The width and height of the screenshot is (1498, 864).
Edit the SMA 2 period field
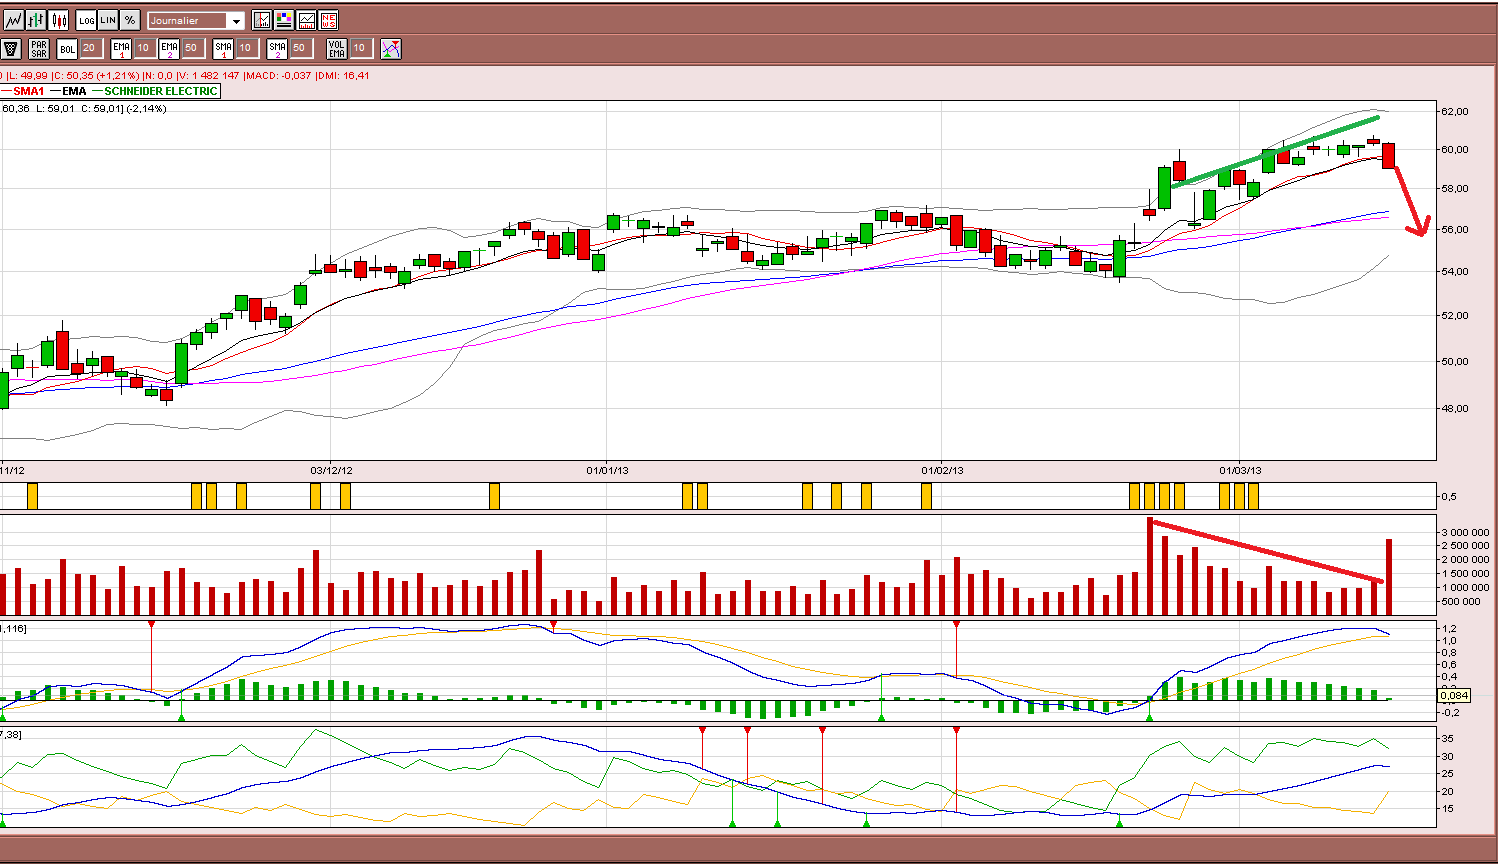(300, 48)
